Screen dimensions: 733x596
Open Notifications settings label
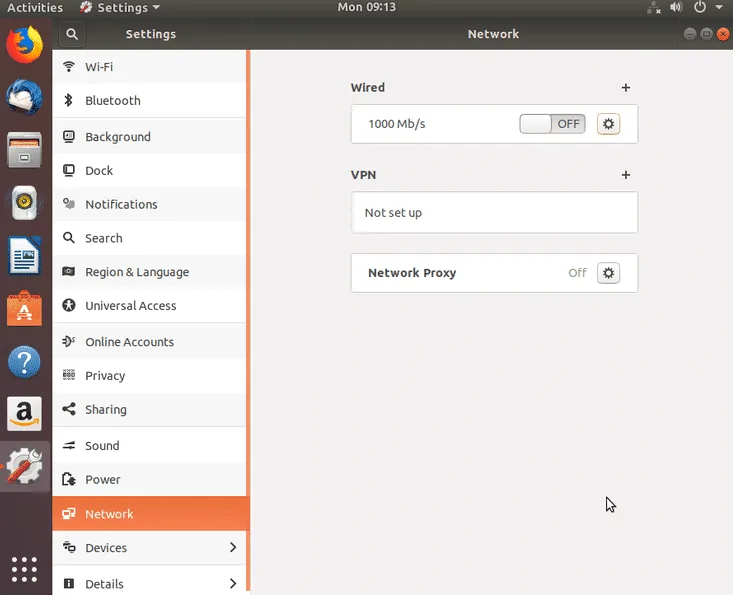pyautogui.click(x=121, y=204)
